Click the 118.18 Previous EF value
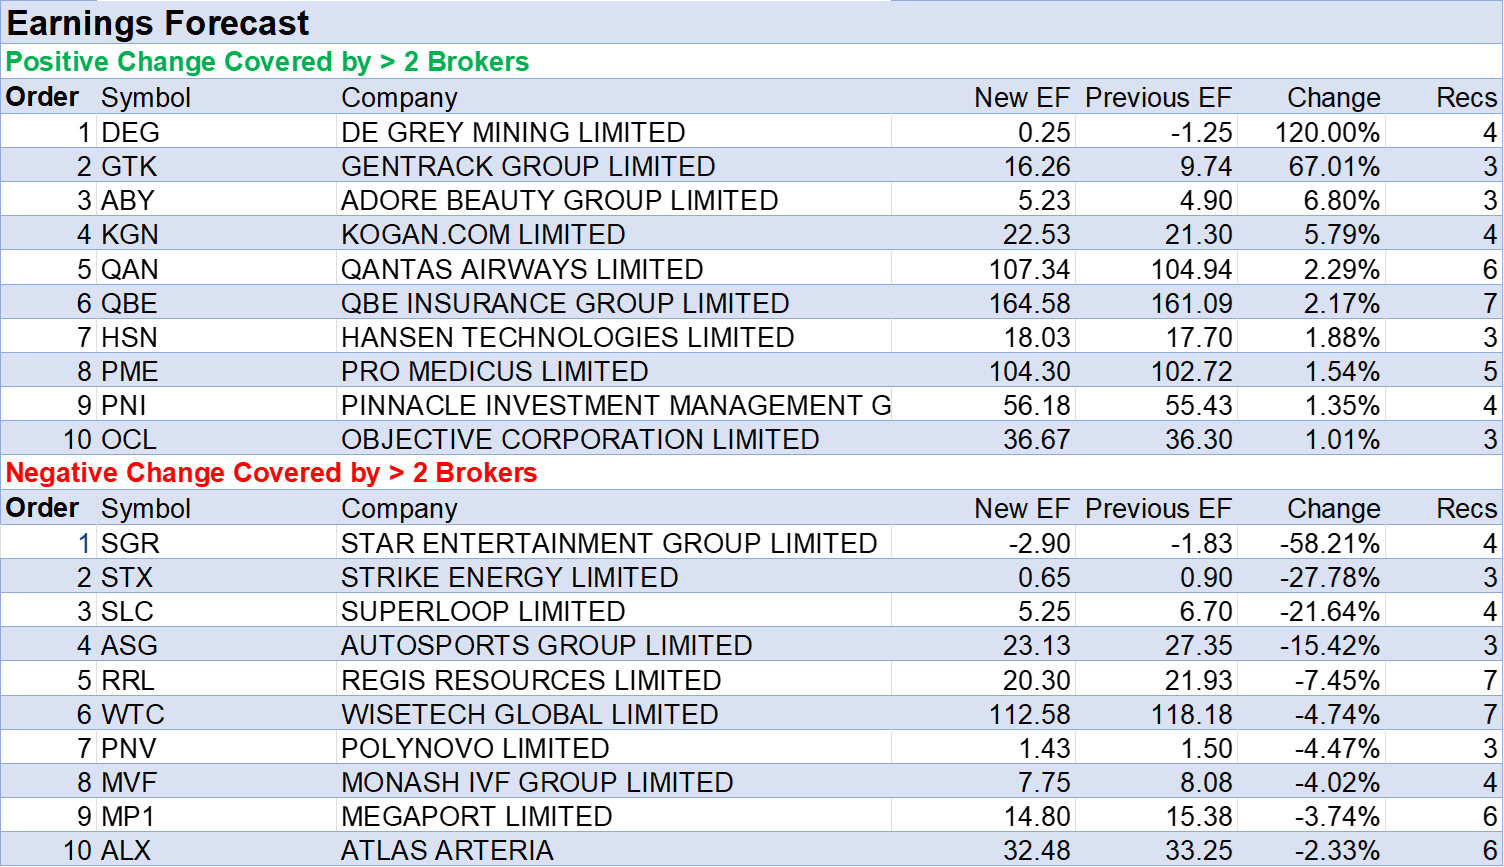 [1191, 714]
